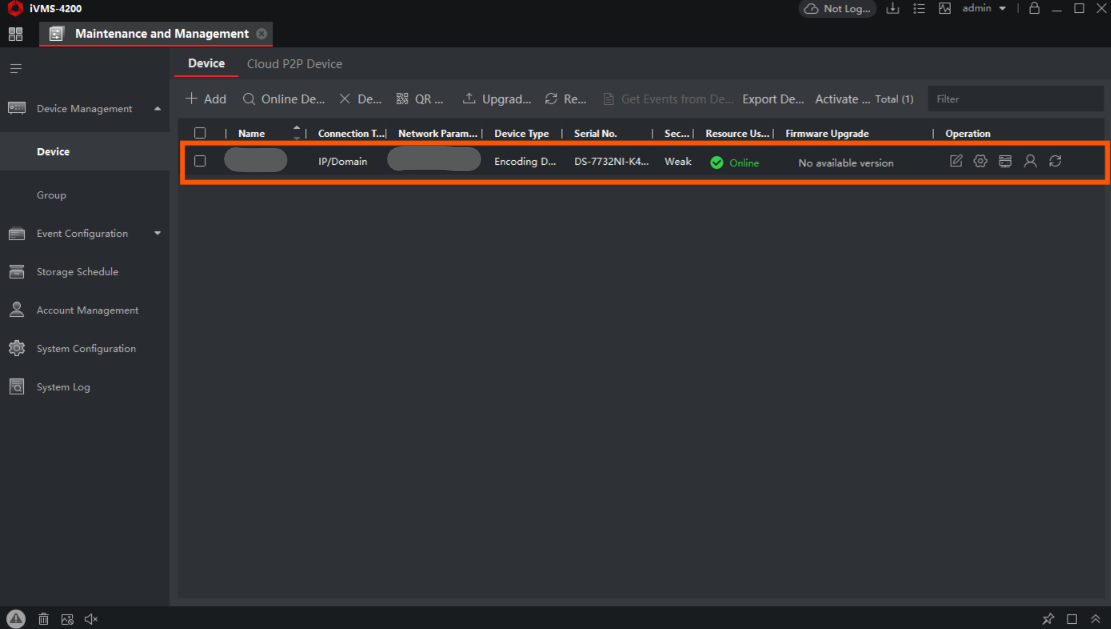Open Account Management in the sidebar
This screenshot has height=629, width=1111.
tap(85, 310)
